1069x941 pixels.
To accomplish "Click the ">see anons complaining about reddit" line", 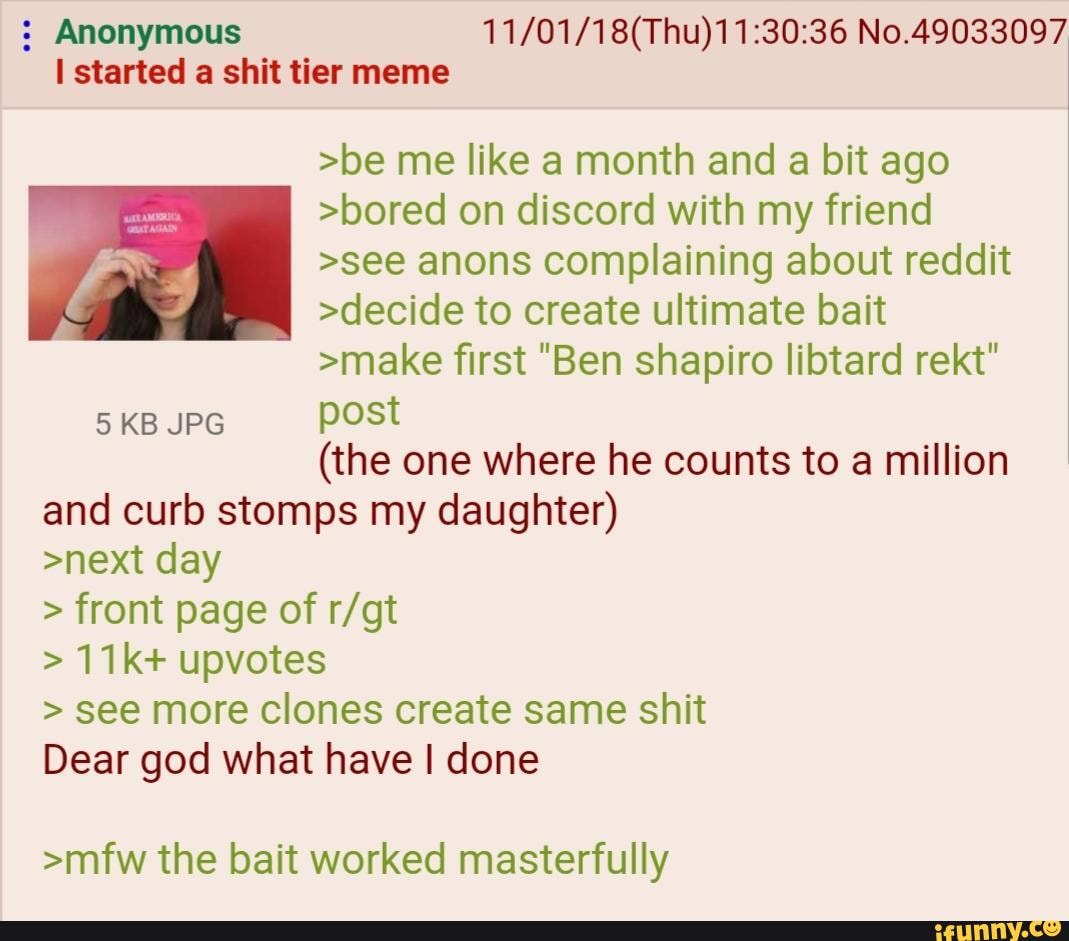I will tap(665, 262).
